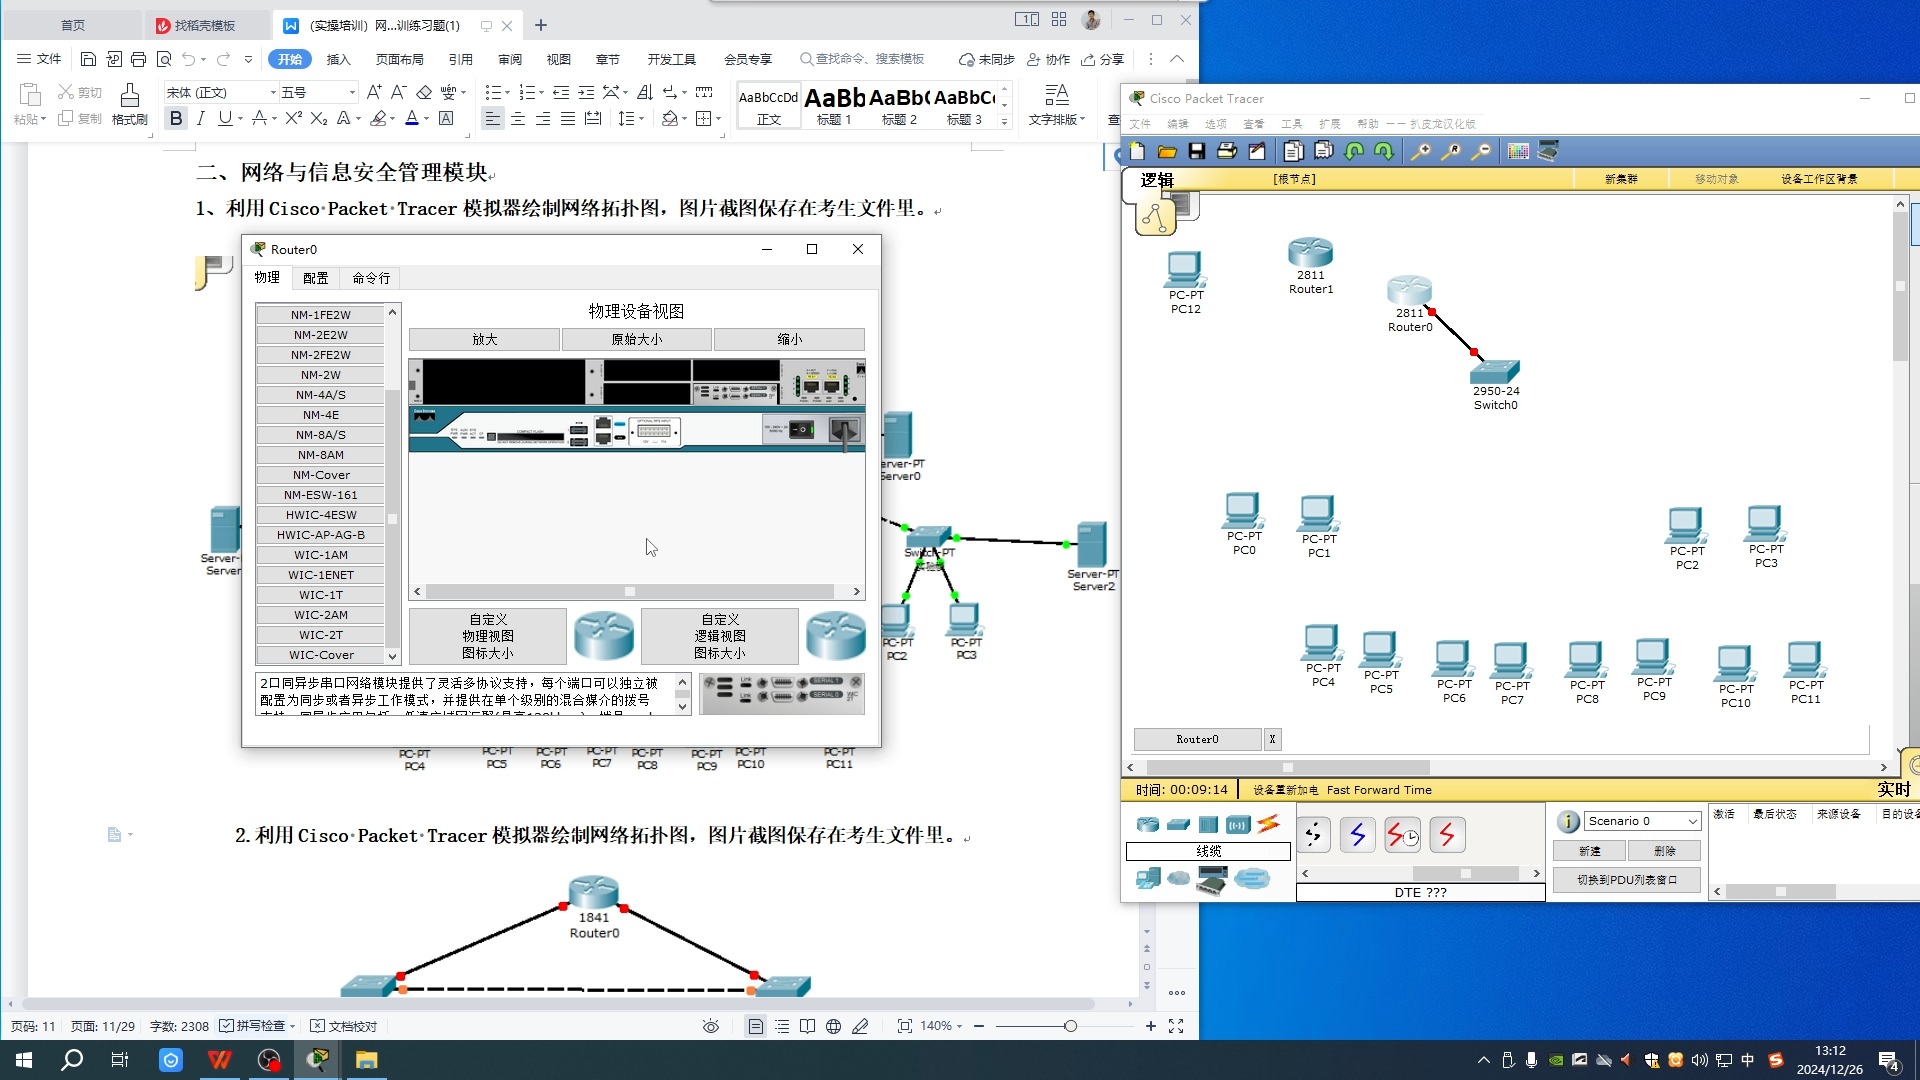Open the Scenario 0 dropdown

(1692, 821)
